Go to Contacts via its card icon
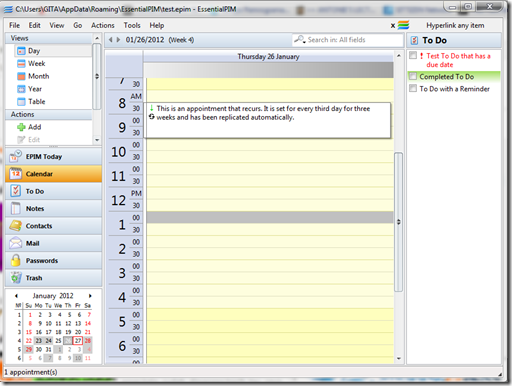The image size is (512, 386). [15, 226]
